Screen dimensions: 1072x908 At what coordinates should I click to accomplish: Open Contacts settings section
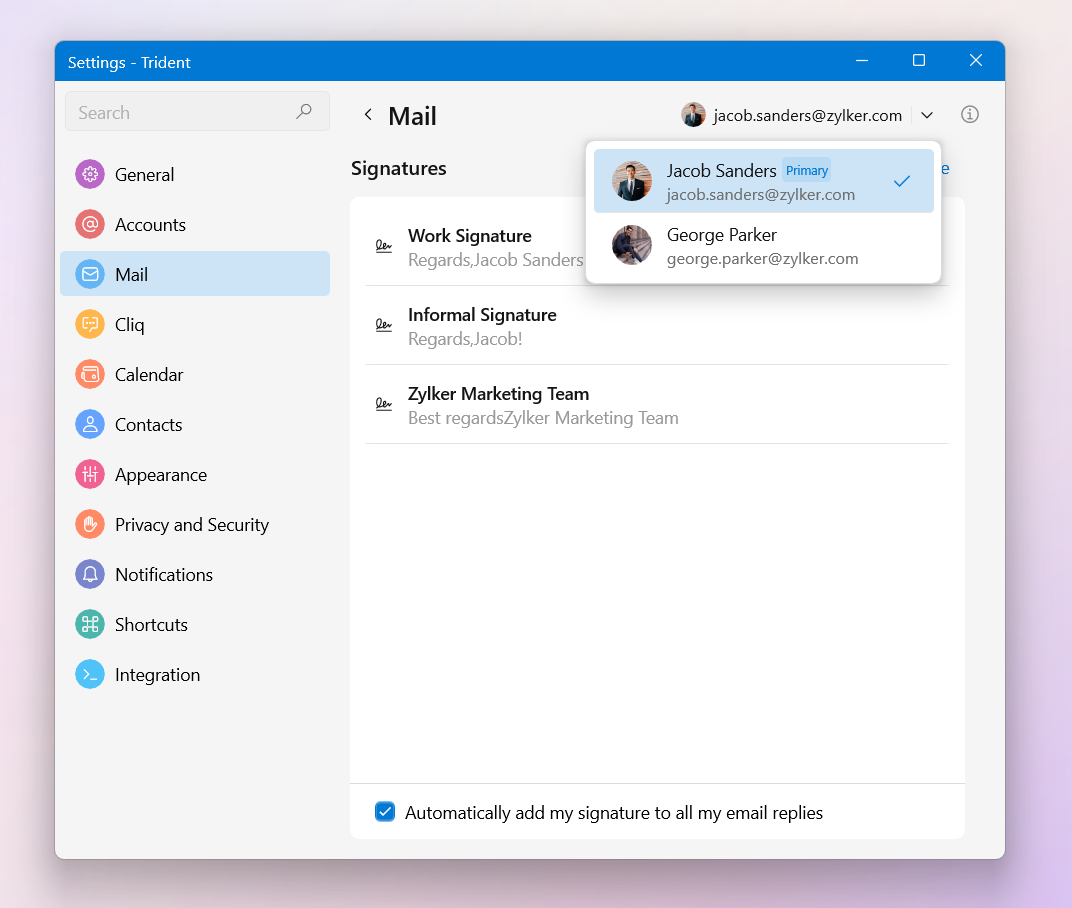(x=195, y=424)
